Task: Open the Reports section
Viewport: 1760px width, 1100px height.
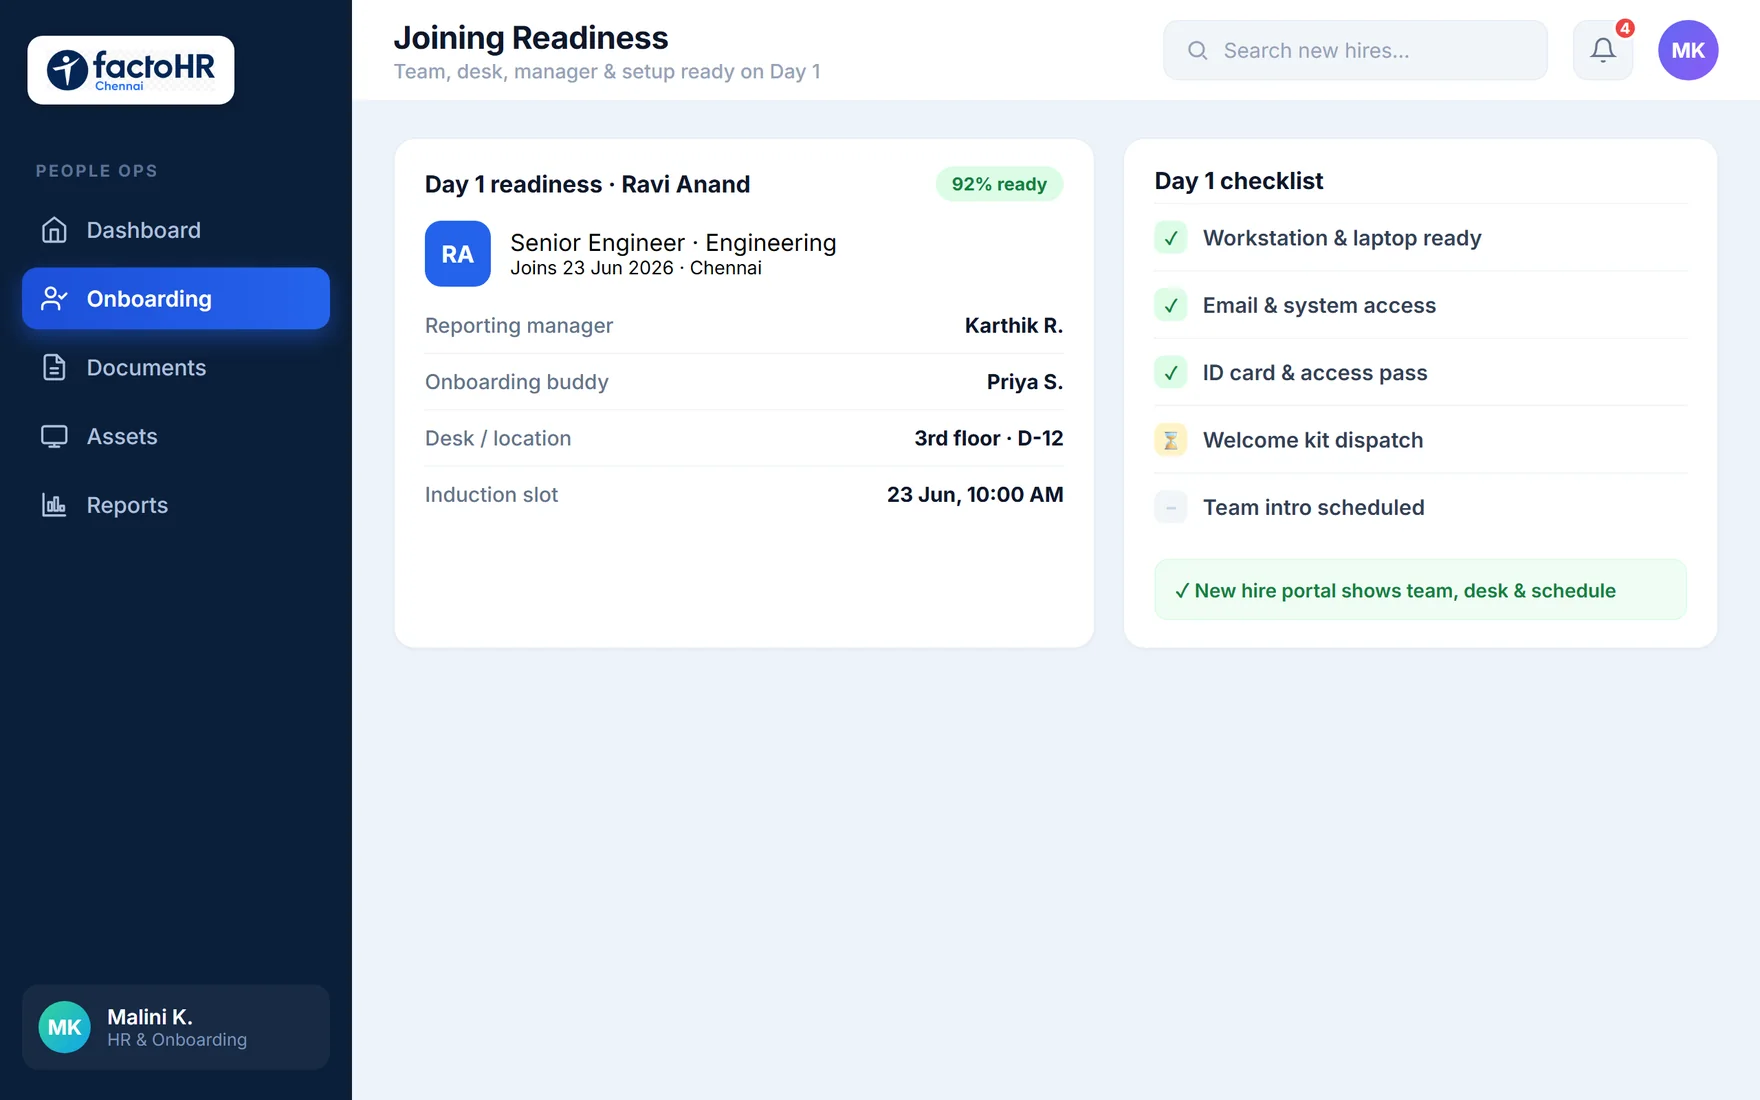Action: pos(176,505)
